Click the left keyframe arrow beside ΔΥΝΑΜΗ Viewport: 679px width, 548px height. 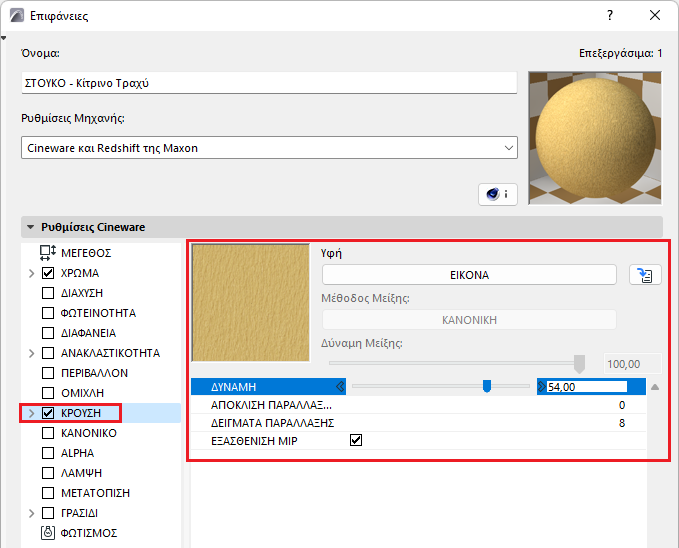340,386
